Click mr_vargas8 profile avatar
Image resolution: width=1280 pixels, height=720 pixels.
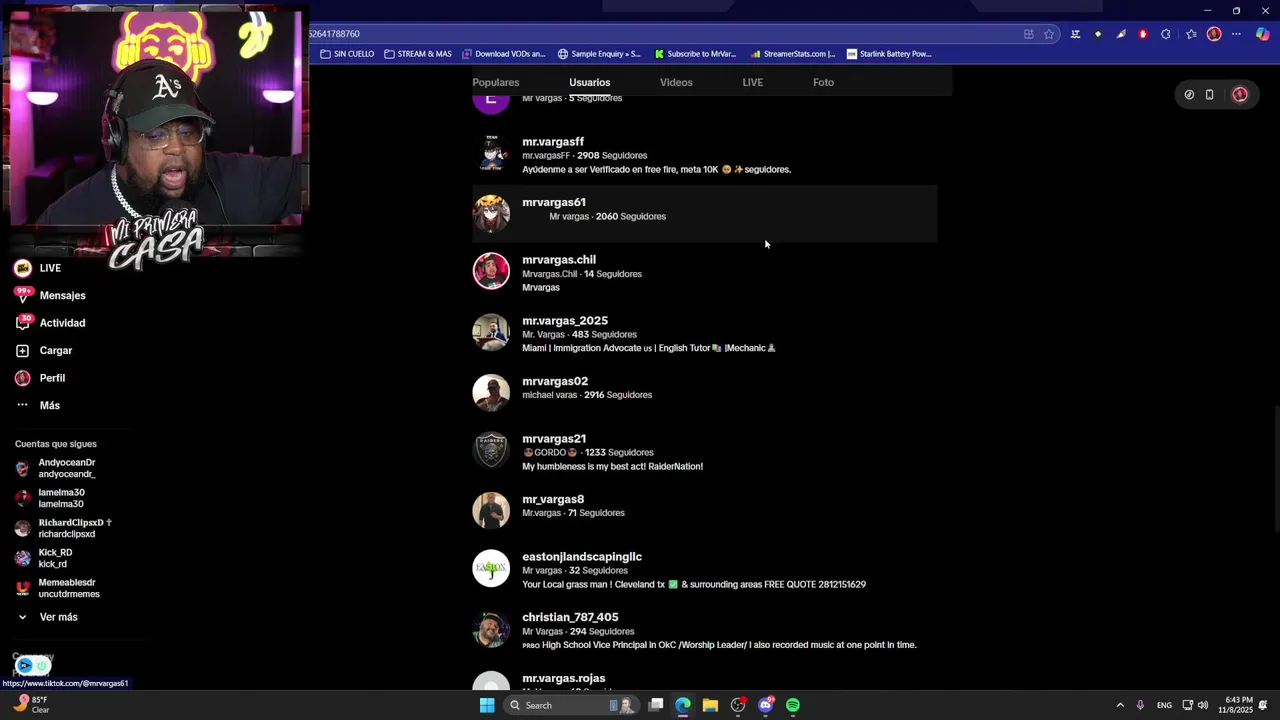(x=491, y=510)
